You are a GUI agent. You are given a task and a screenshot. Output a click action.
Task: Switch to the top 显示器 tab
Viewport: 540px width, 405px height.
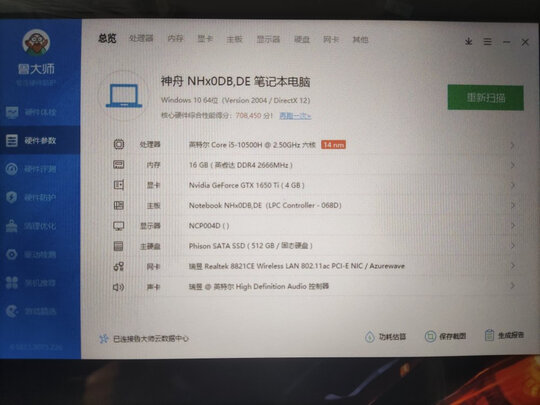pos(268,39)
